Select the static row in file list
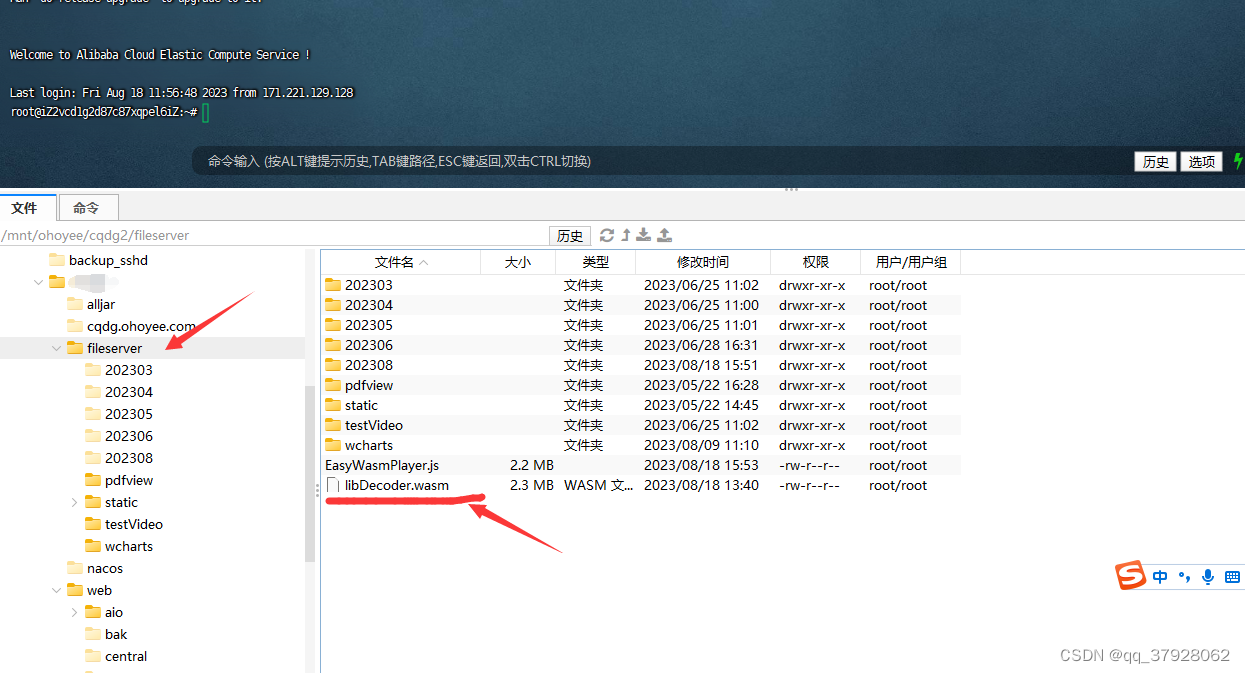Image resolution: width=1245 pixels, height=673 pixels. coord(641,405)
